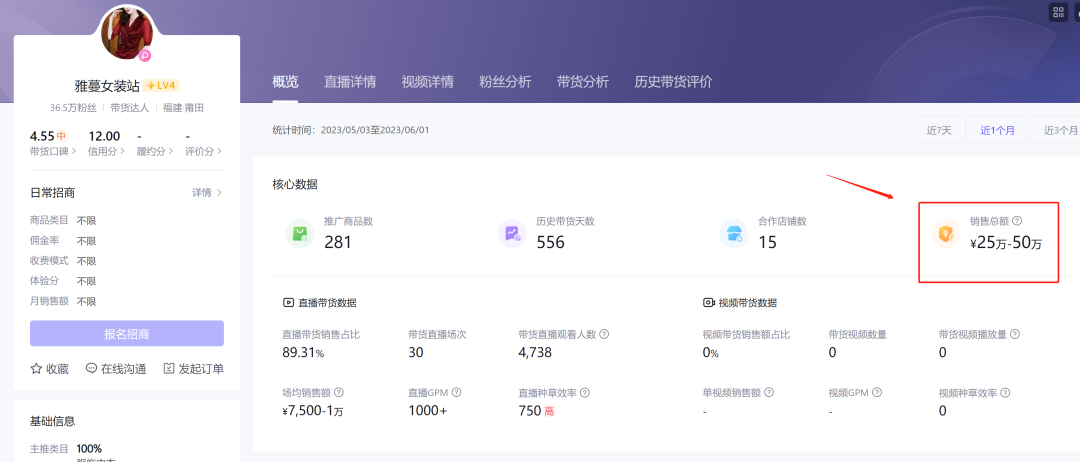
Task: Click the 带货达人 tag under name
Action: click(x=129, y=108)
